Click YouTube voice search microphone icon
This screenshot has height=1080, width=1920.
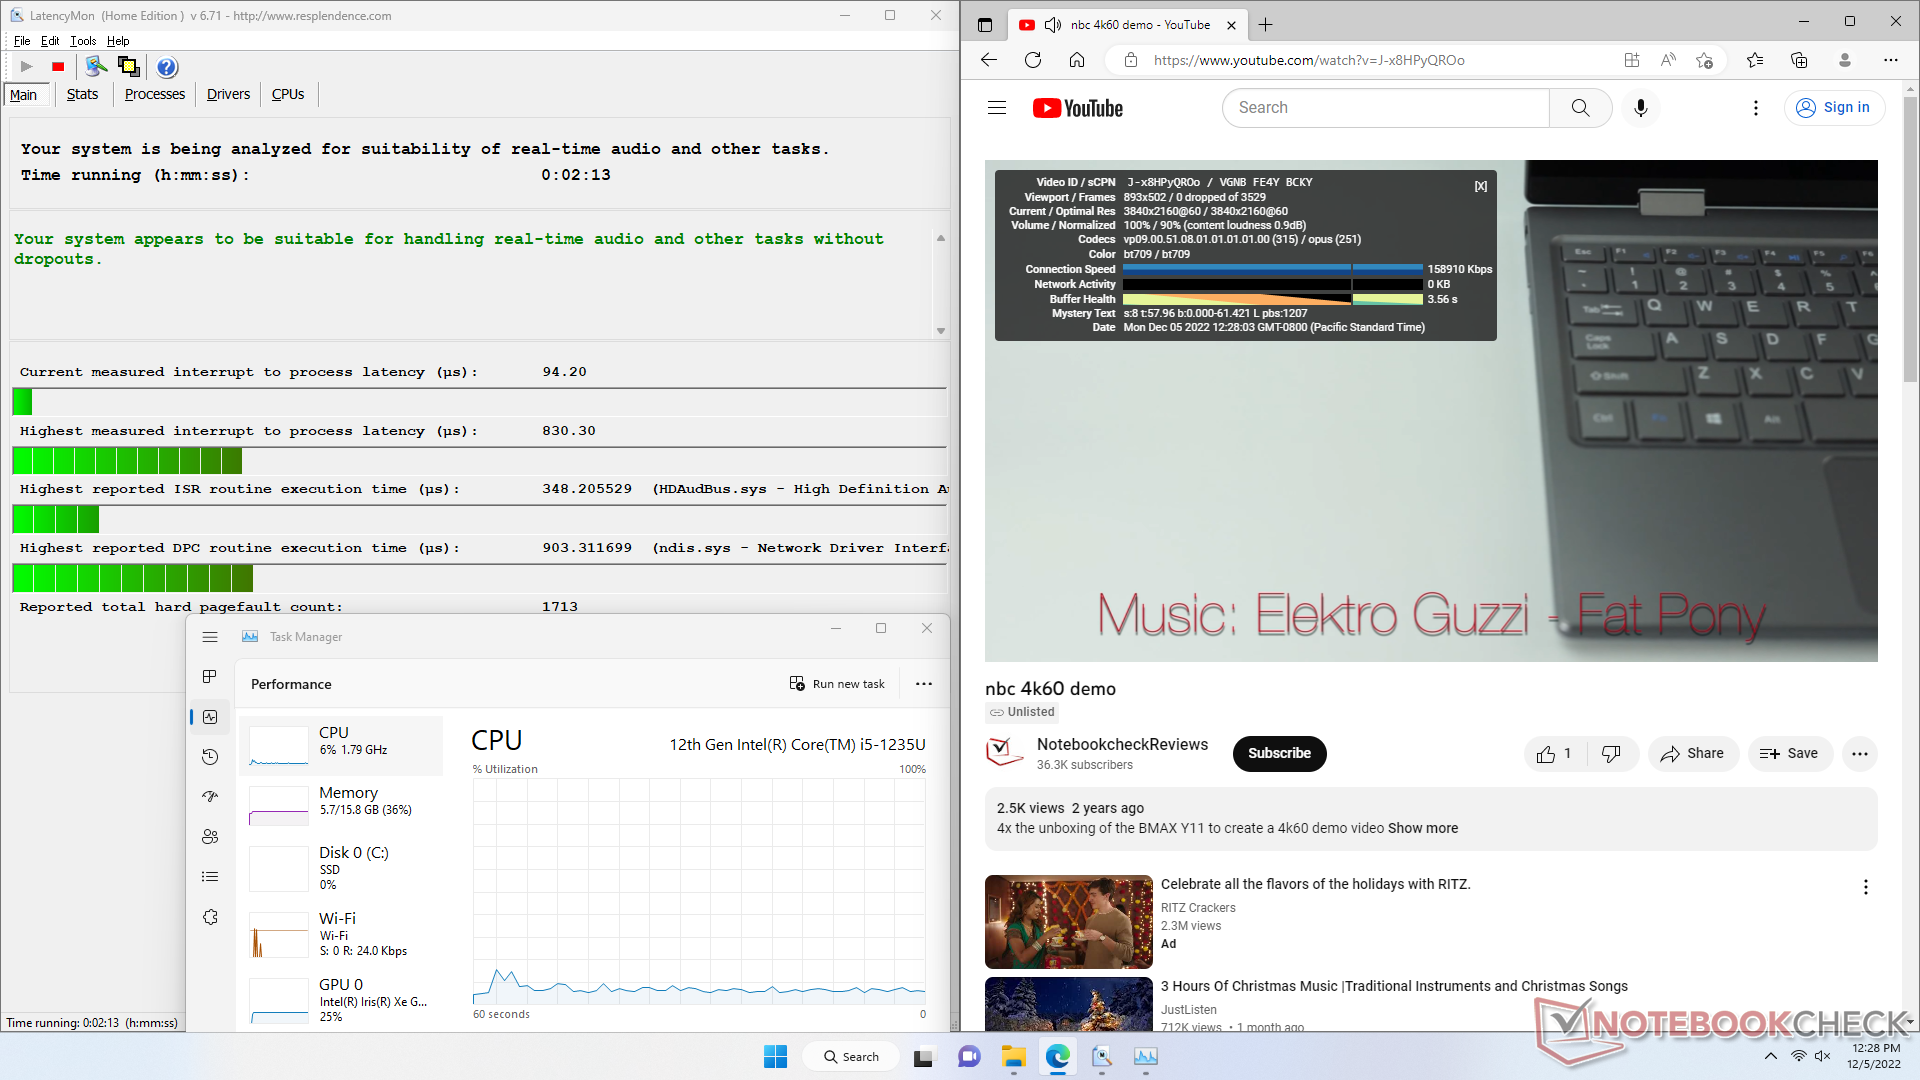pos(1641,108)
